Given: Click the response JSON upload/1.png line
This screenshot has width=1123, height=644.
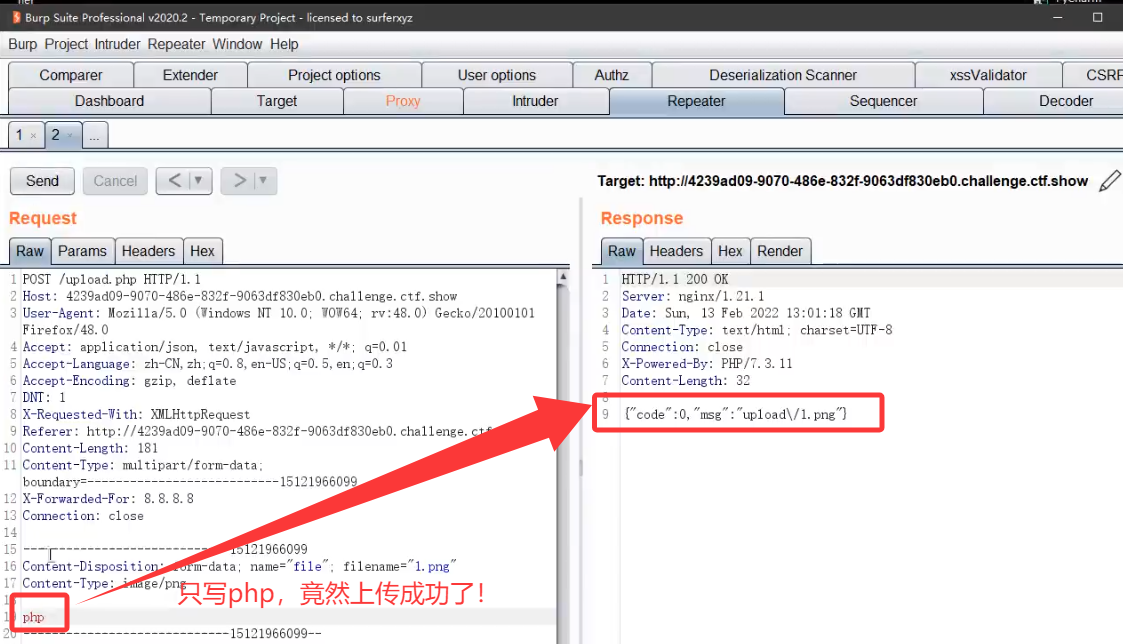Looking at the screenshot, I should click(x=736, y=415).
